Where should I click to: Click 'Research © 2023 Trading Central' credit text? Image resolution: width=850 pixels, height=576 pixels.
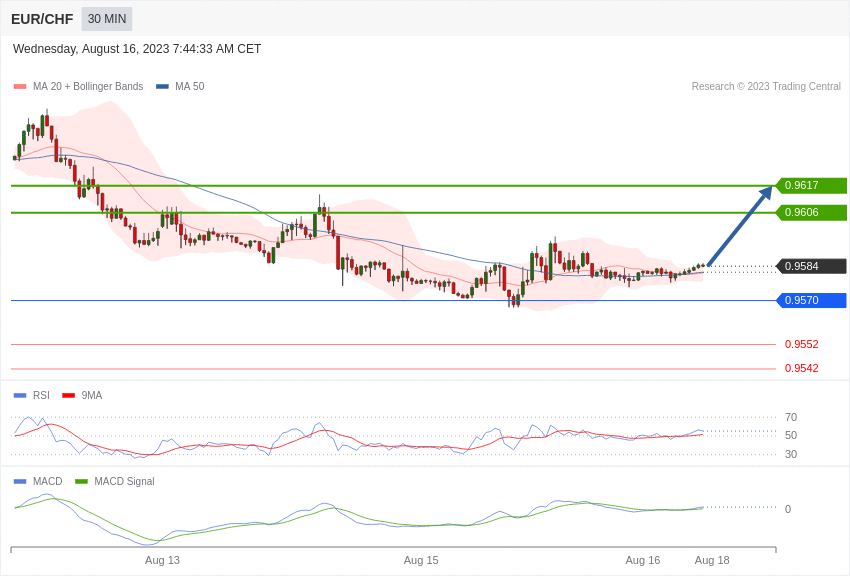(766, 87)
